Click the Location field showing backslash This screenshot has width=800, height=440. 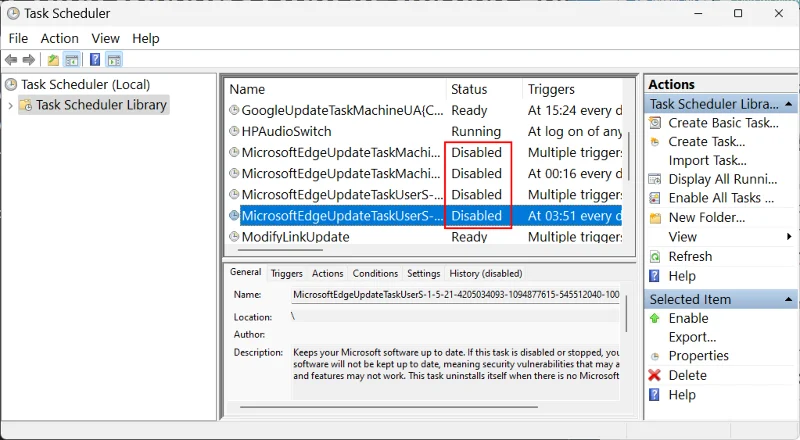point(456,316)
